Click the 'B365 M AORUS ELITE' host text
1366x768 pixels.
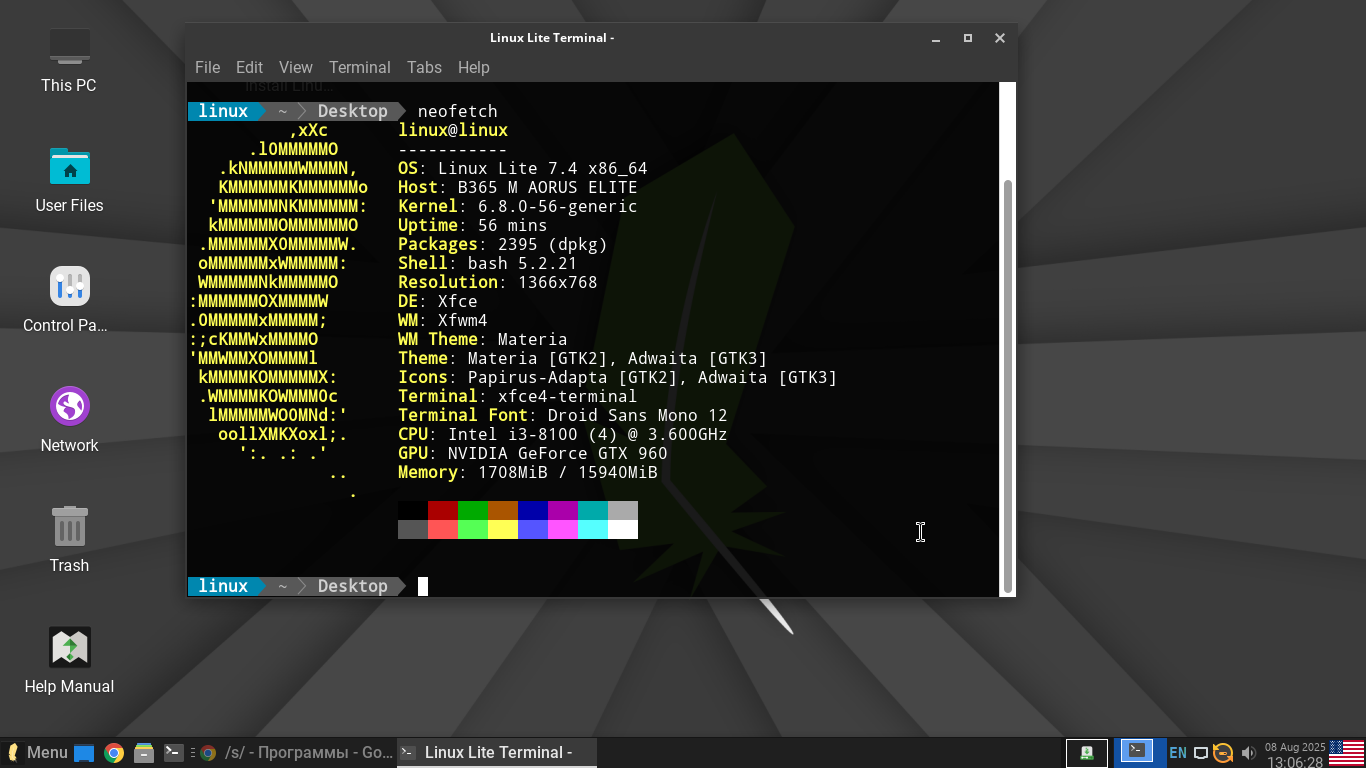coord(548,187)
